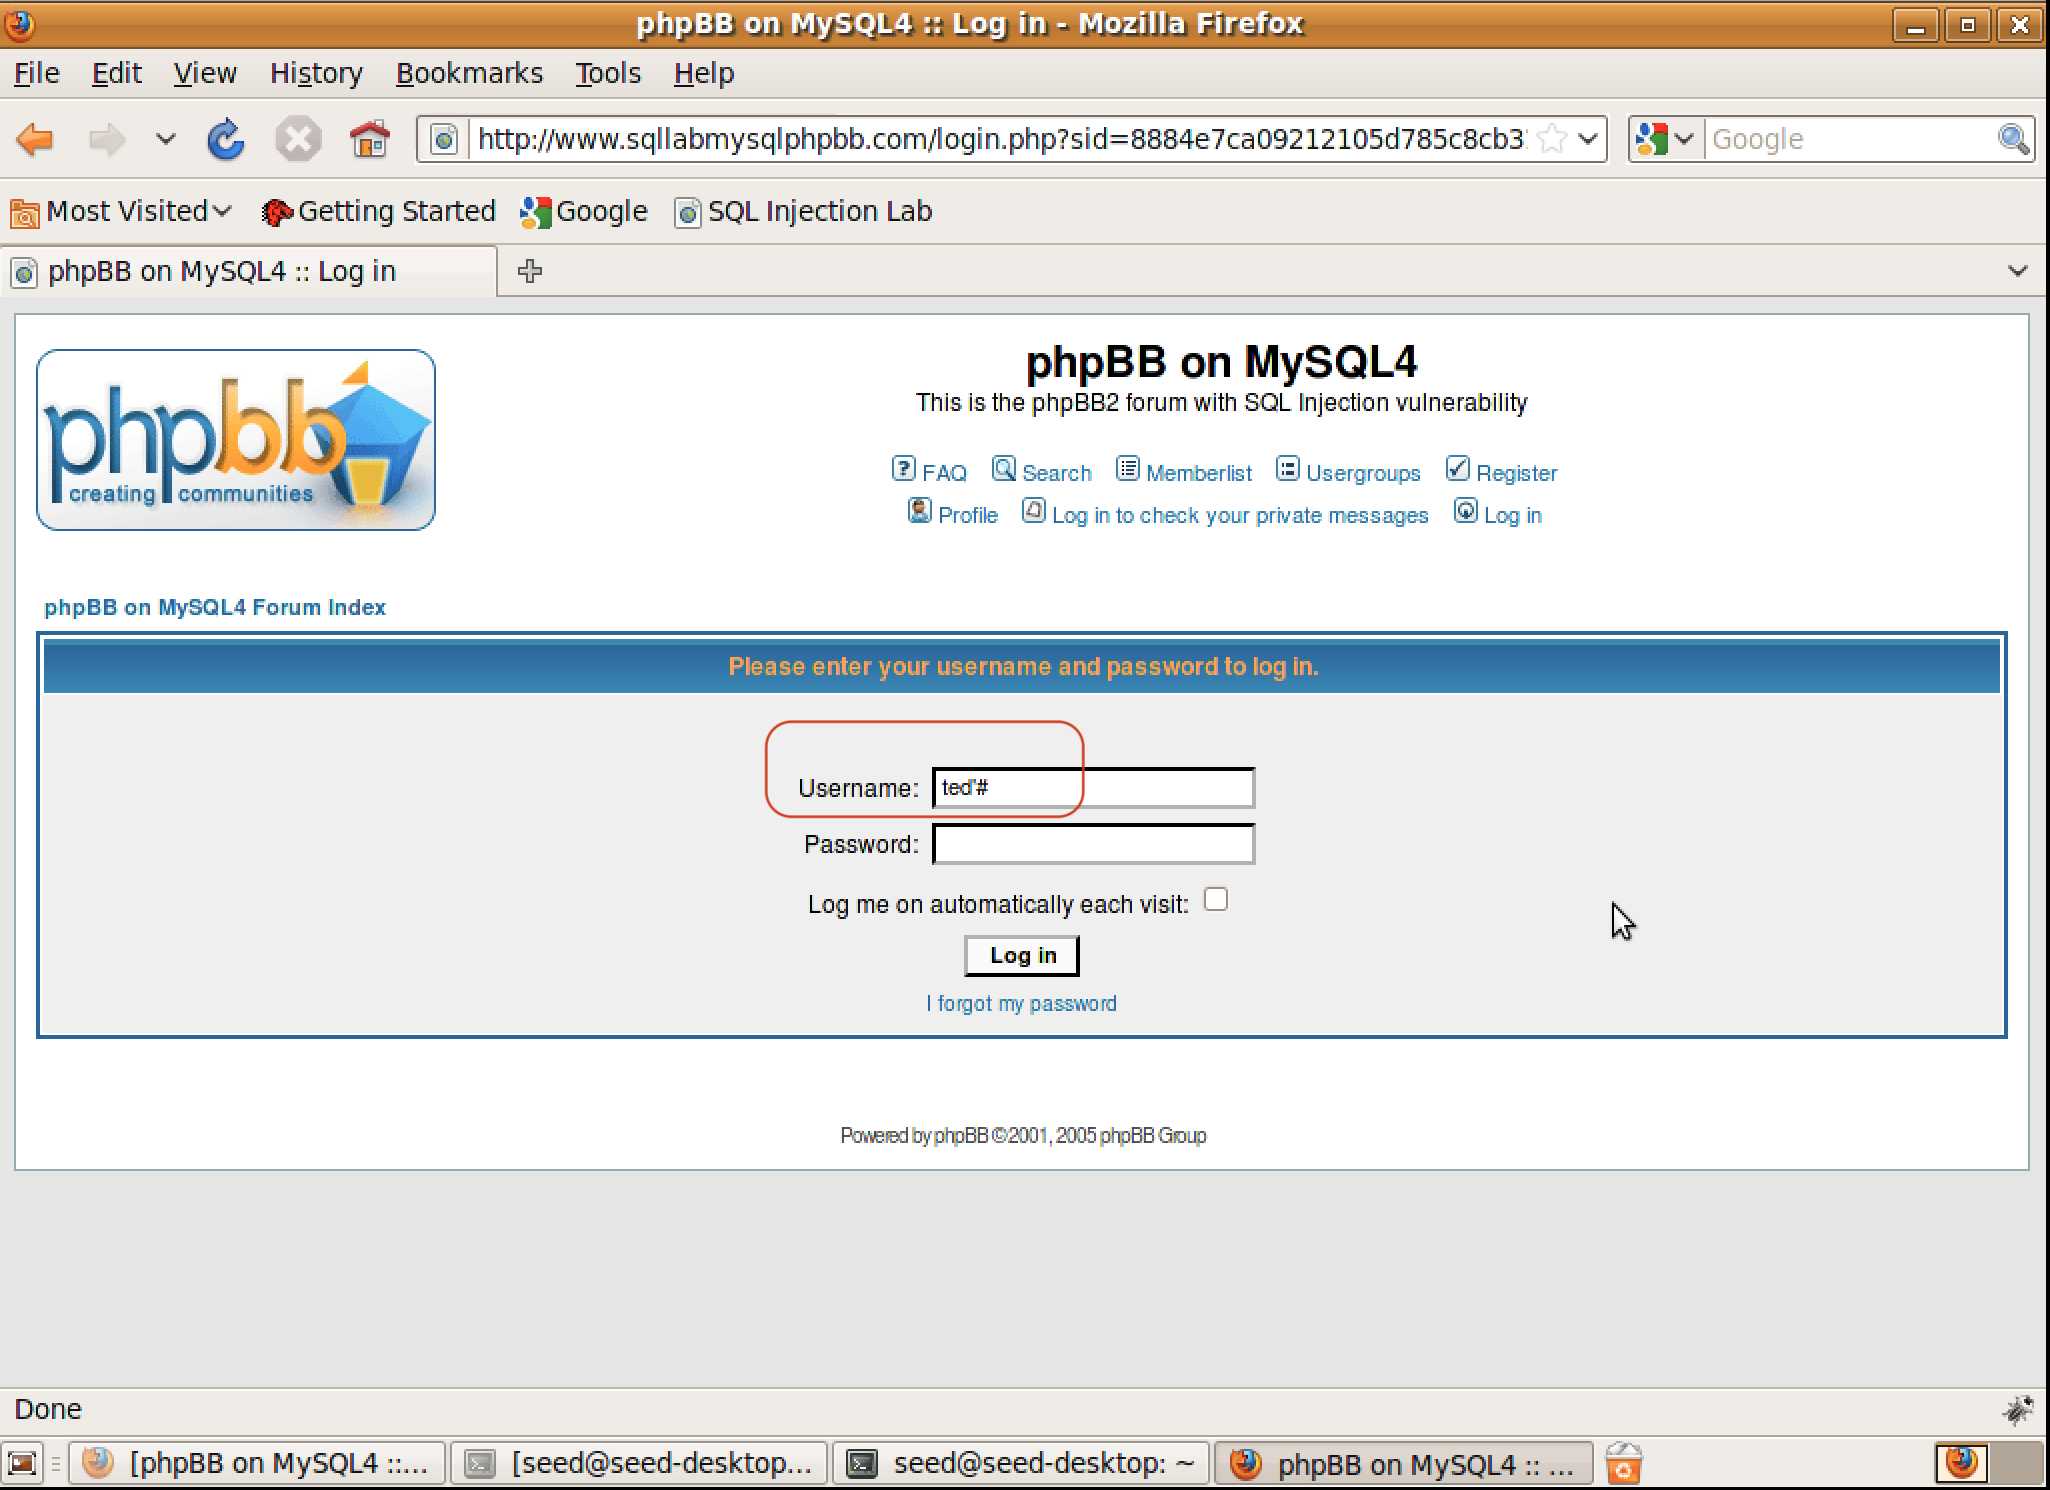2050x1490 pixels.
Task: Click the URL address bar
Action: point(1000,139)
